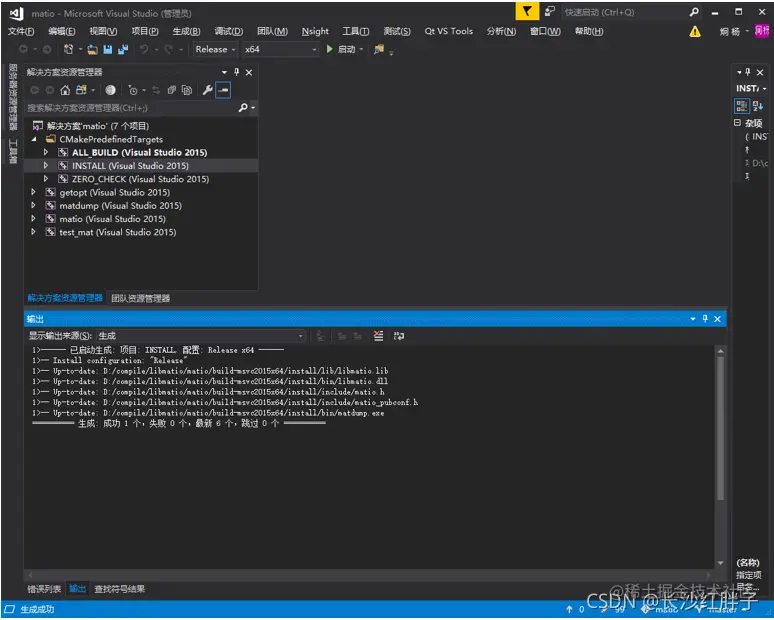The height and width of the screenshot is (620, 774).
Task: Click the Output panel horizontal scrollbar
Action: coord(370,575)
